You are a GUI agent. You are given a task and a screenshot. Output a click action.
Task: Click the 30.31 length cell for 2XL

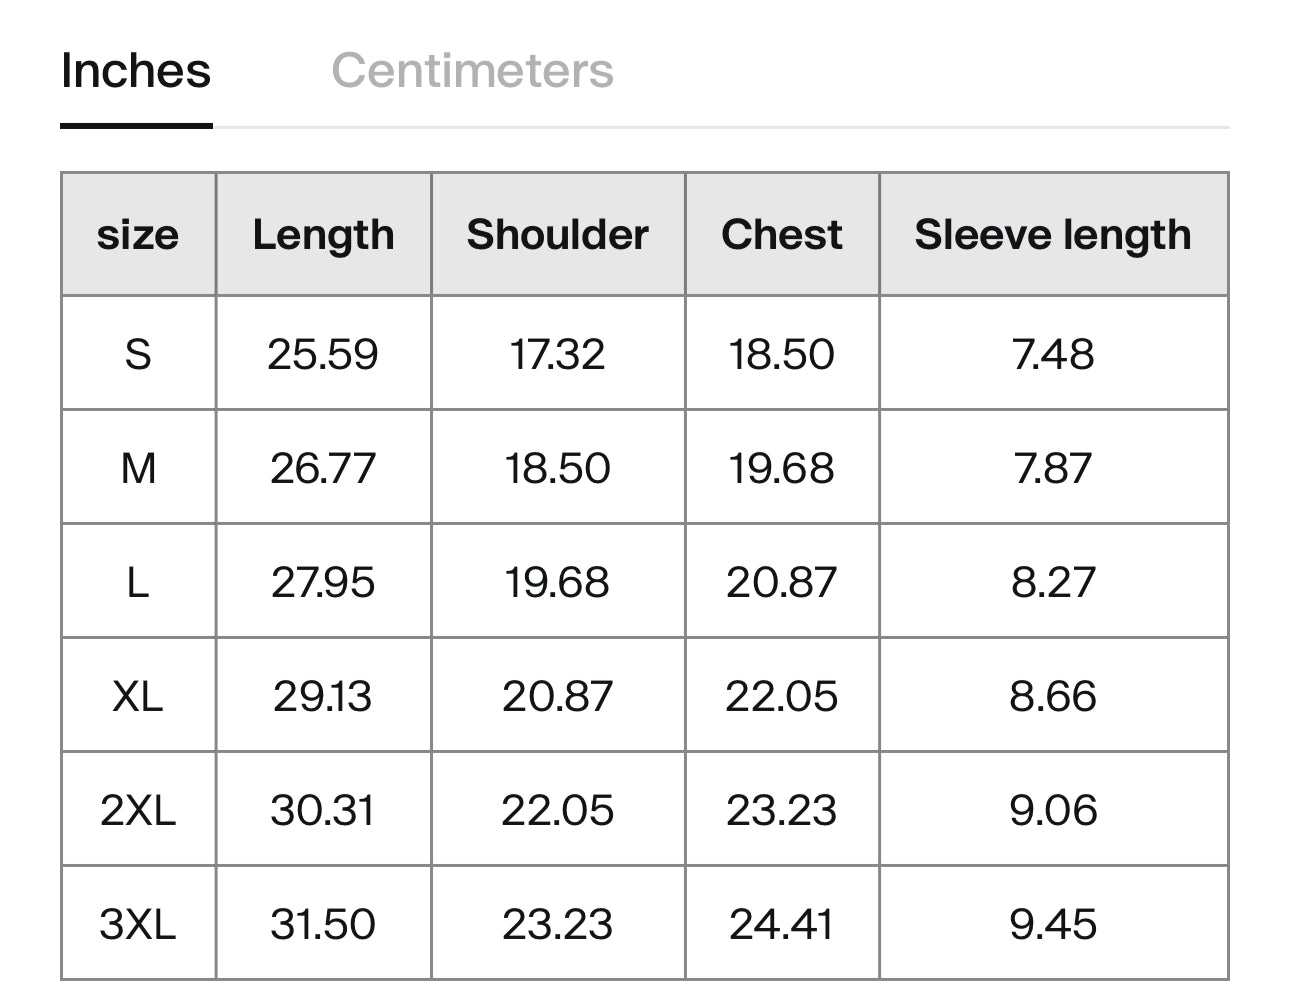coord(323,810)
